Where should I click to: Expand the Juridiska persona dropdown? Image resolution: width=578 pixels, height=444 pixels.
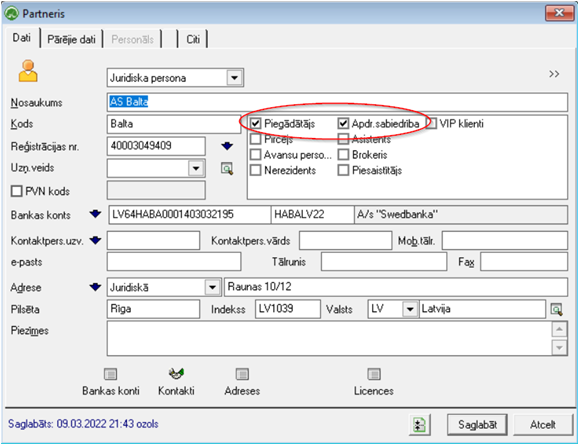pos(234,78)
